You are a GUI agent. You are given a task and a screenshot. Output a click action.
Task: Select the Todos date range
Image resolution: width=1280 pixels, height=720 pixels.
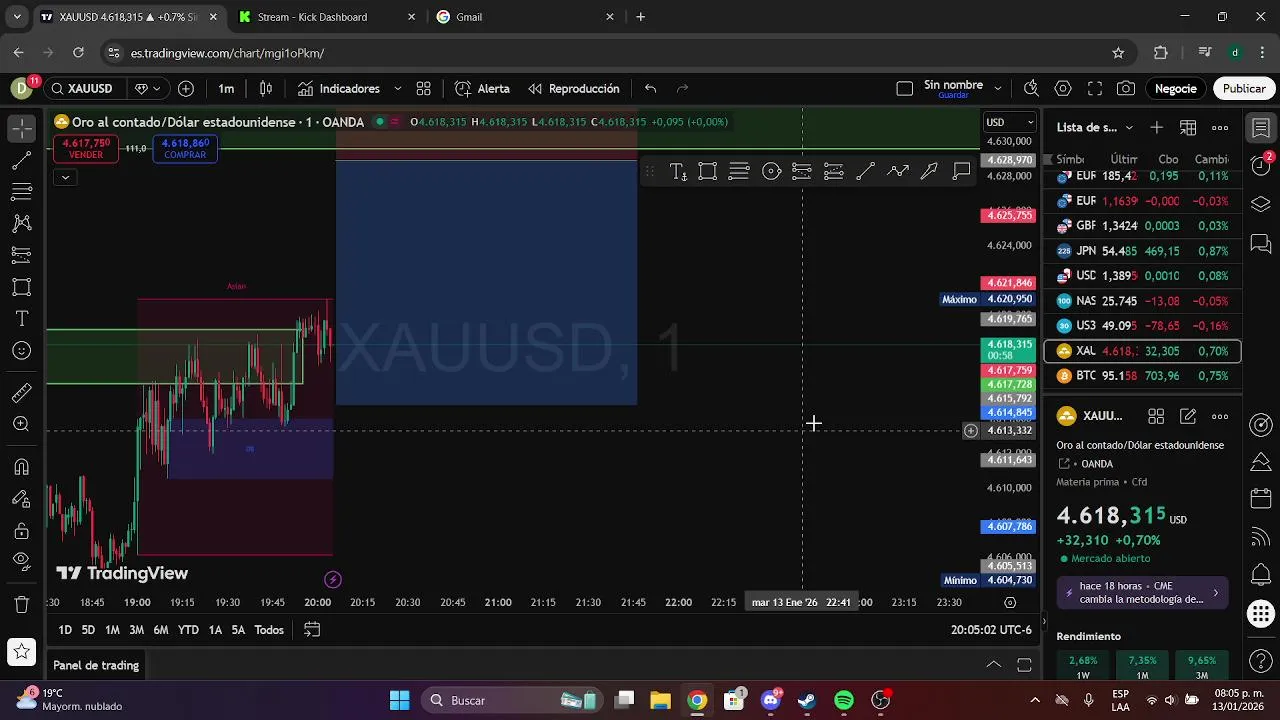(x=269, y=630)
